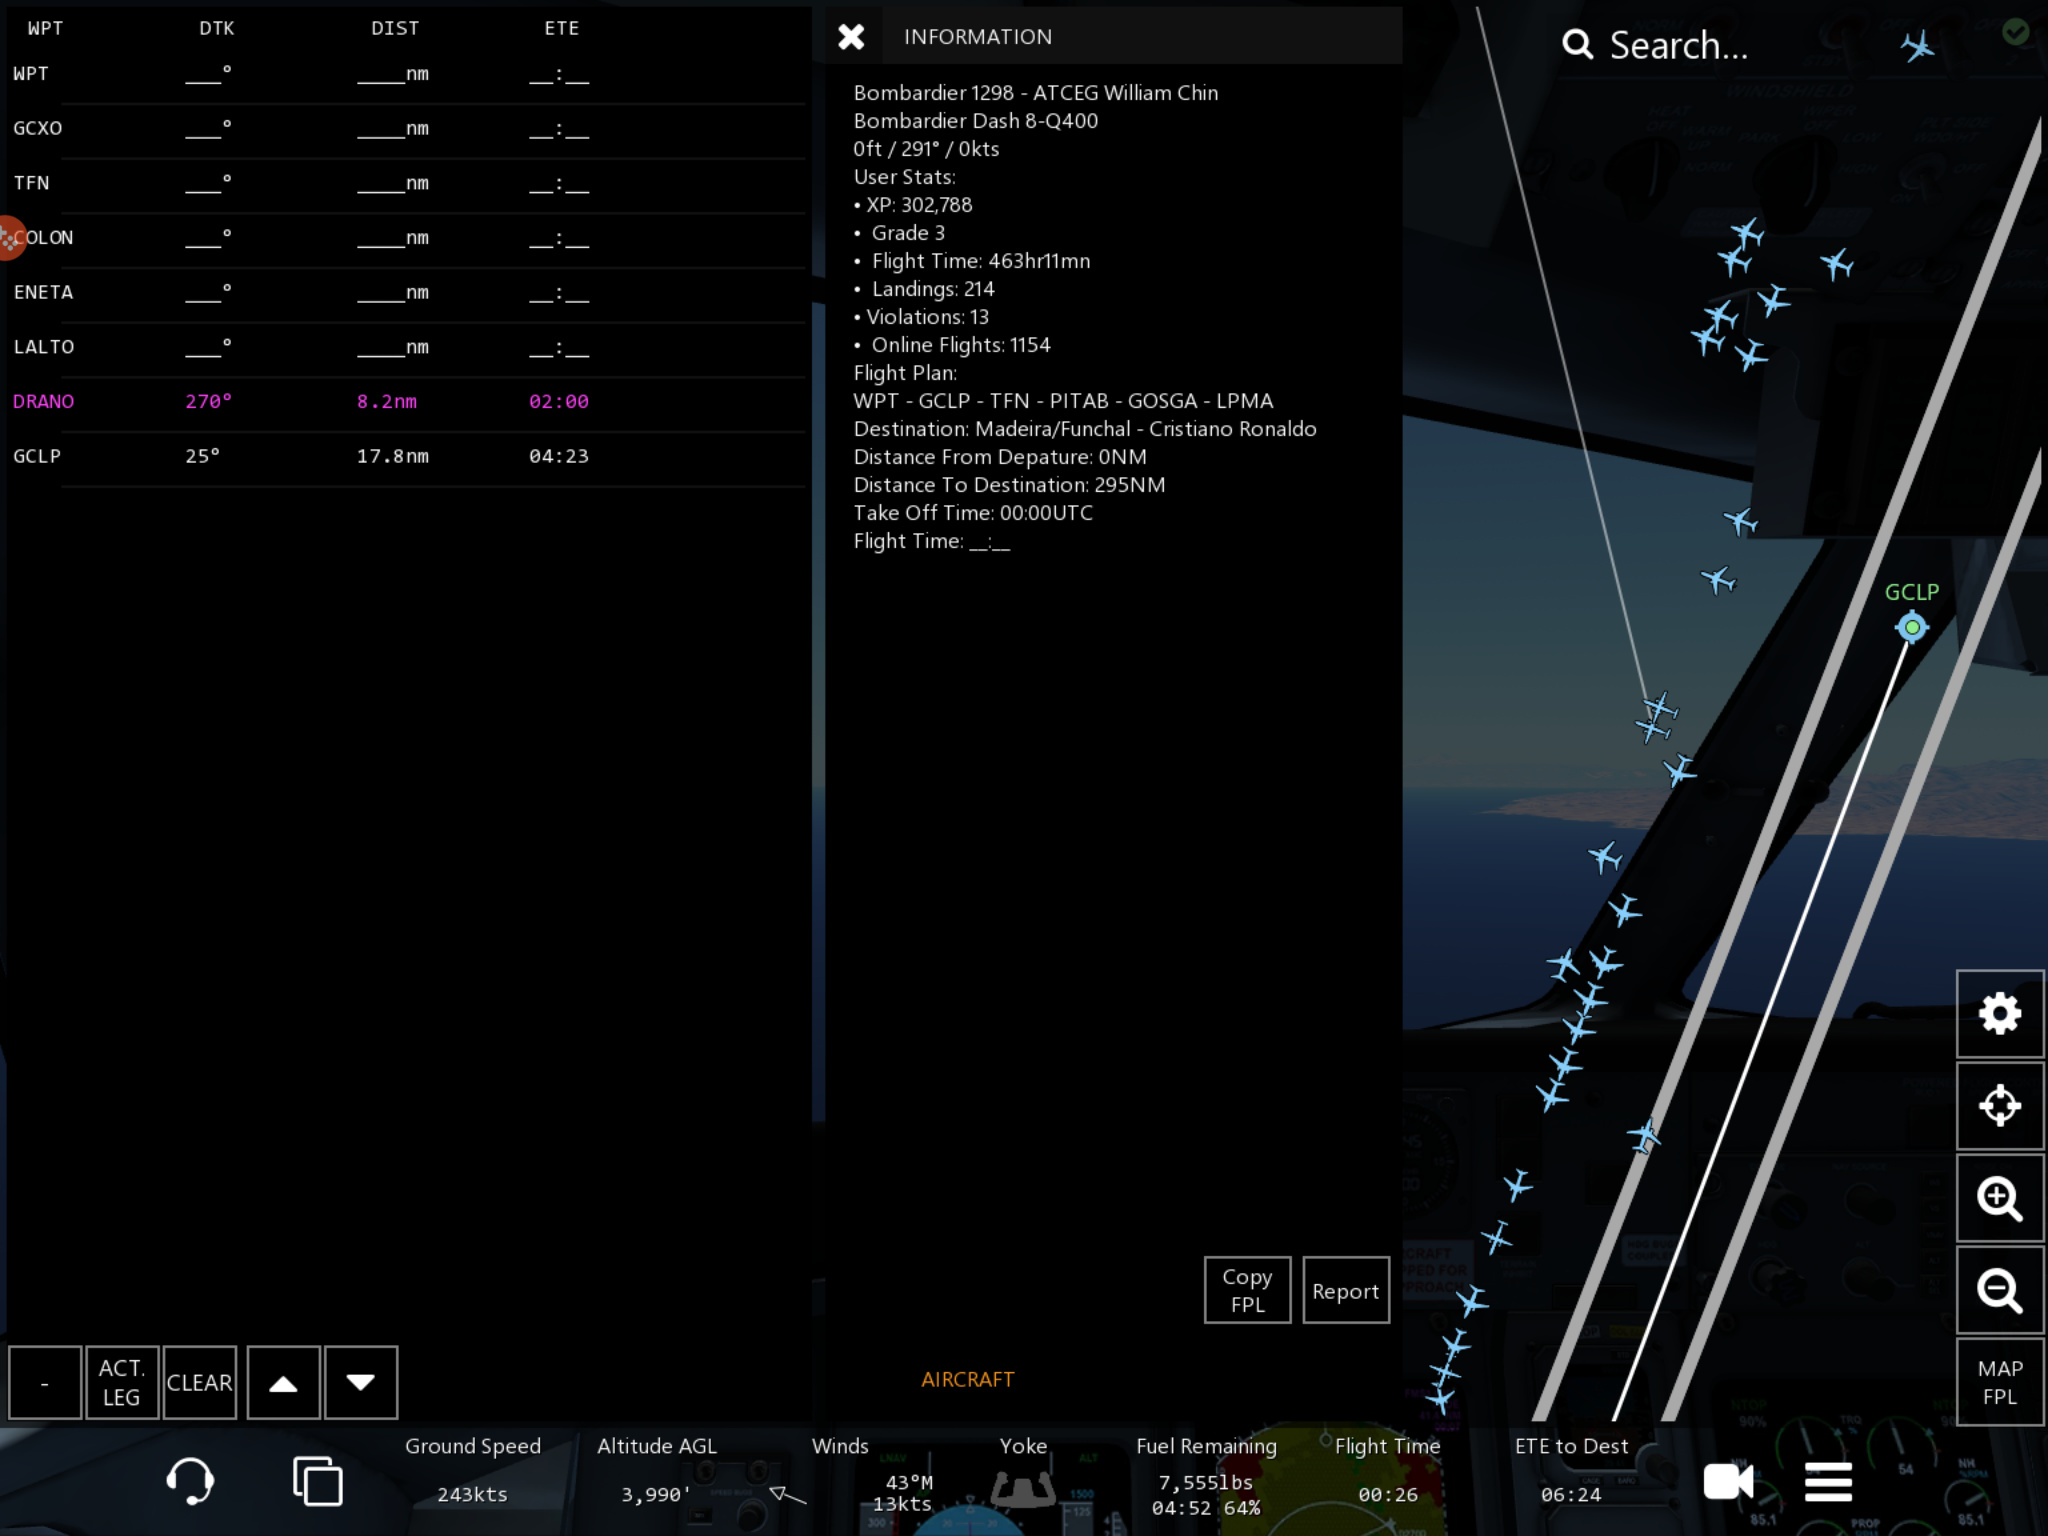Toggle the aircraft icon beside search
This screenshot has width=2048, height=1536.
(x=1917, y=45)
